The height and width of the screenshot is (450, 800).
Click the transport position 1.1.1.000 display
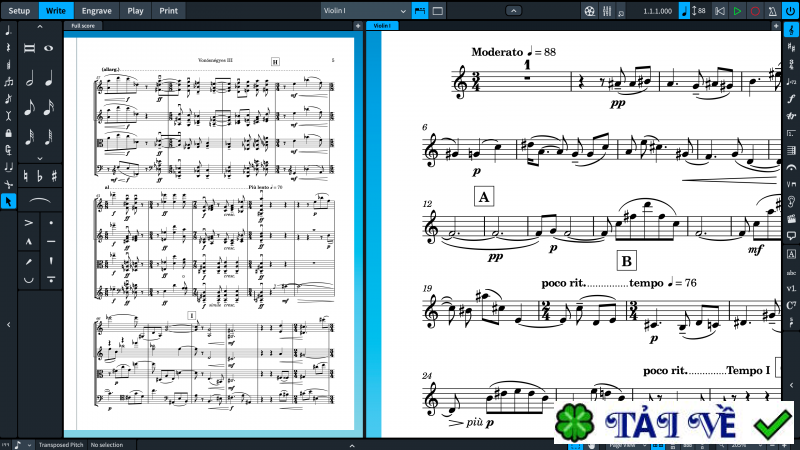click(658, 11)
